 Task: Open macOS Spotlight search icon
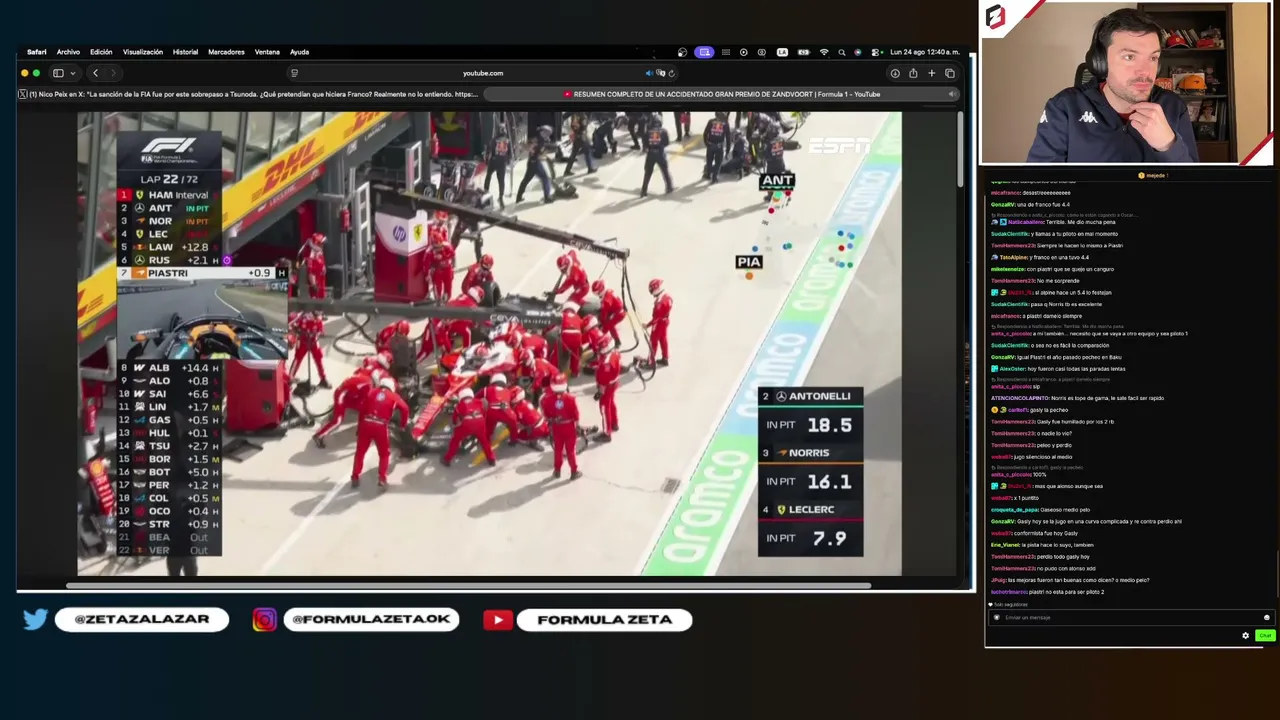click(842, 52)
